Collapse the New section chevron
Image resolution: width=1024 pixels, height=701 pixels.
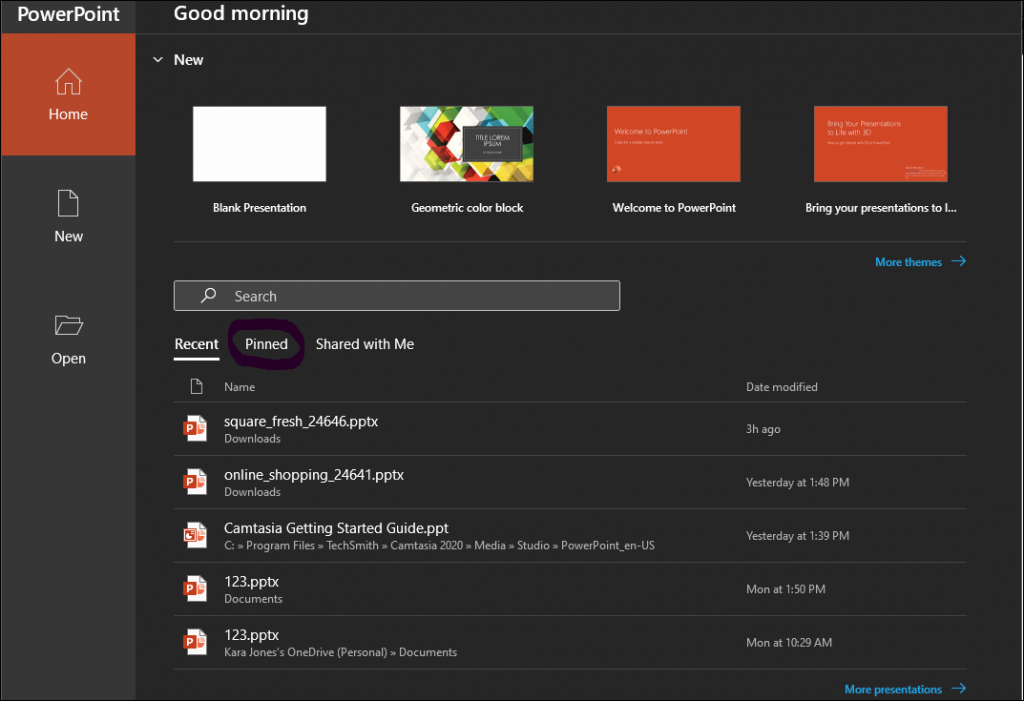click(x=158, y=59)
